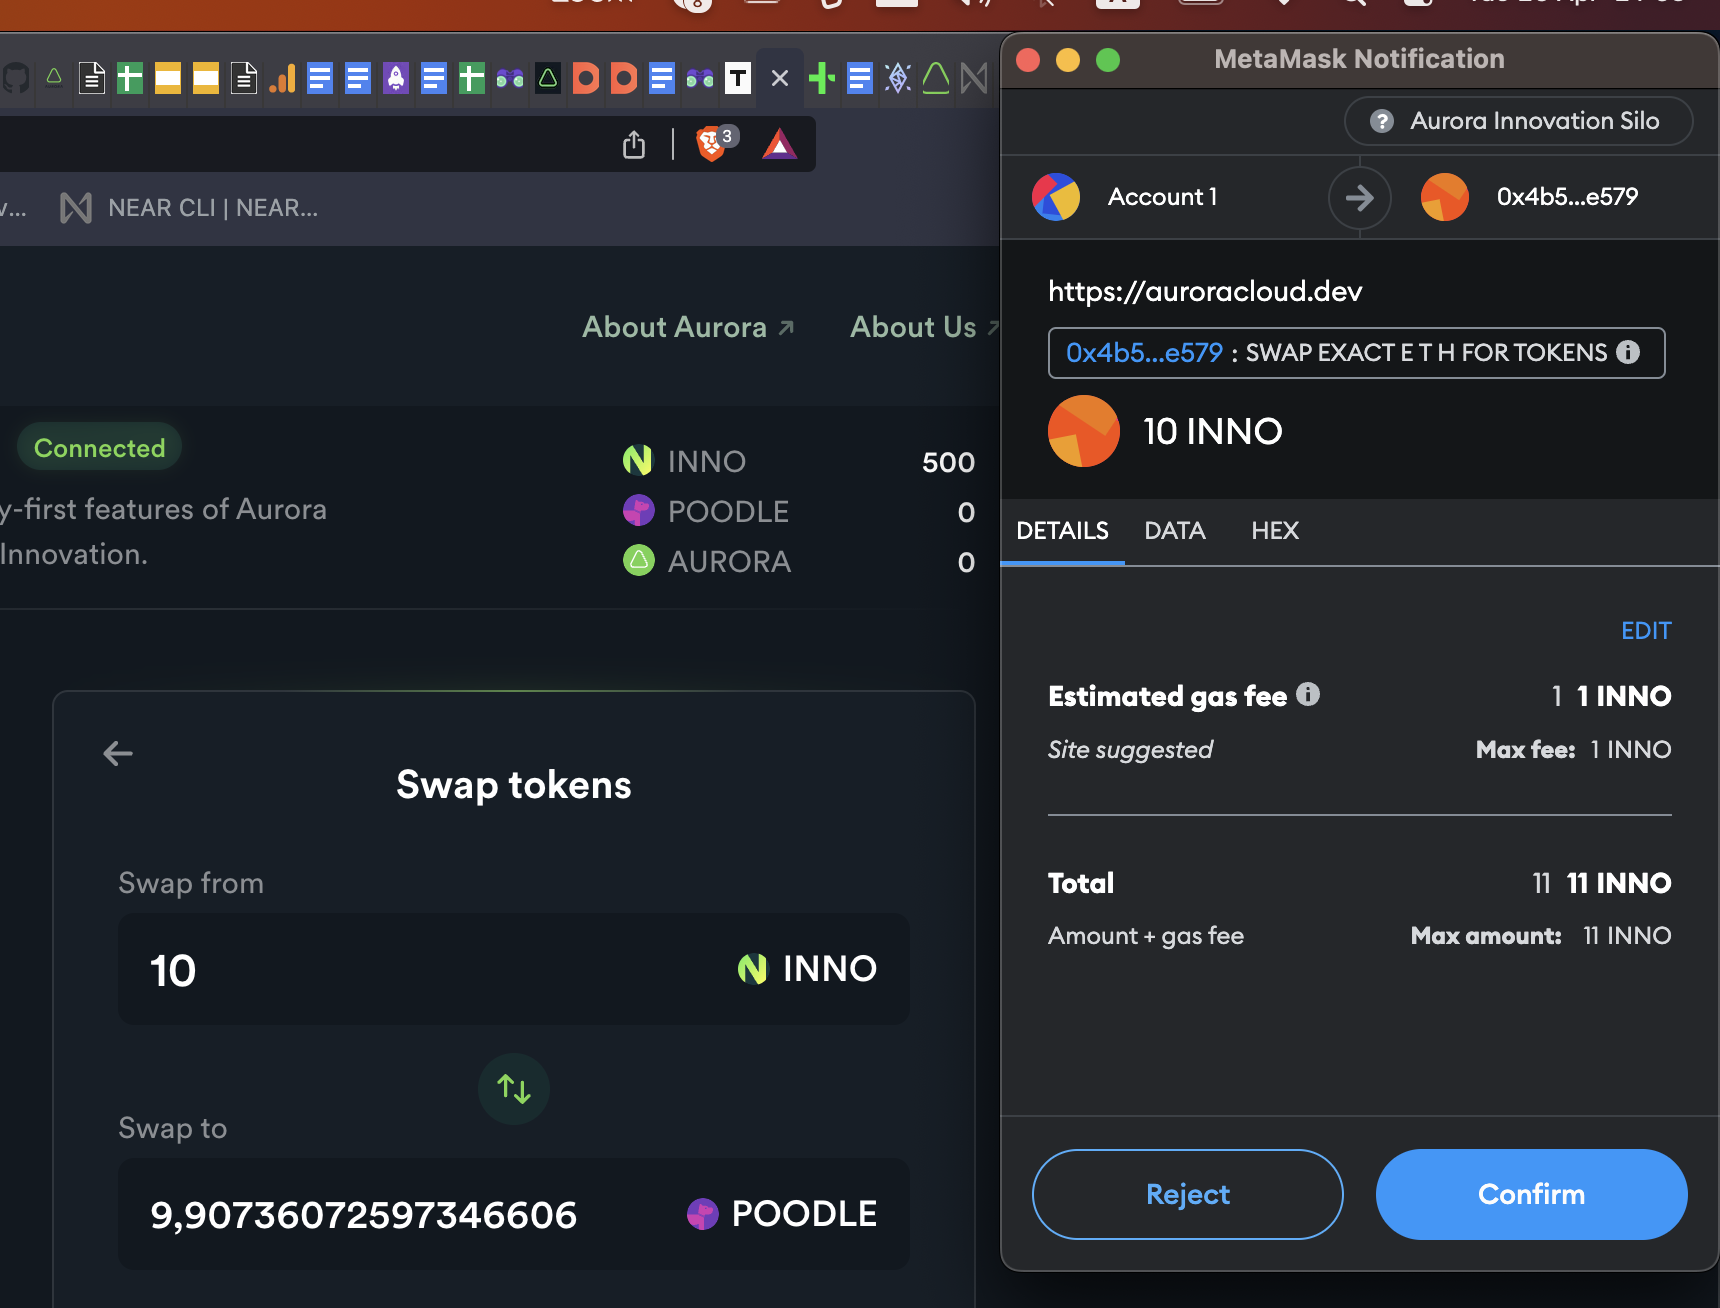Screen dimensions: 1720x1308
Task: Switch to the DATA tab
Action: (1175, 531)
